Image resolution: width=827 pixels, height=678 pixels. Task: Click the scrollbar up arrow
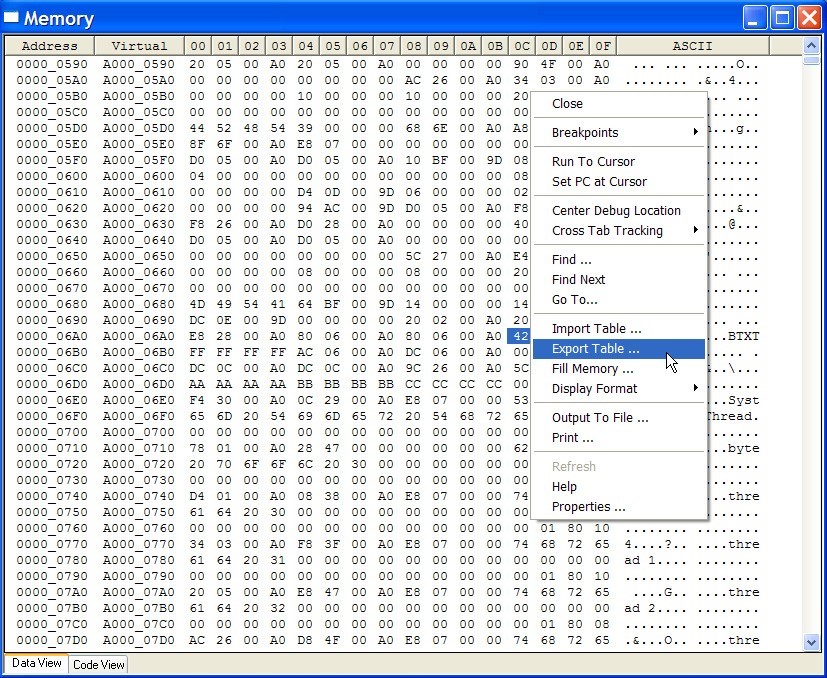pos(812,44)
